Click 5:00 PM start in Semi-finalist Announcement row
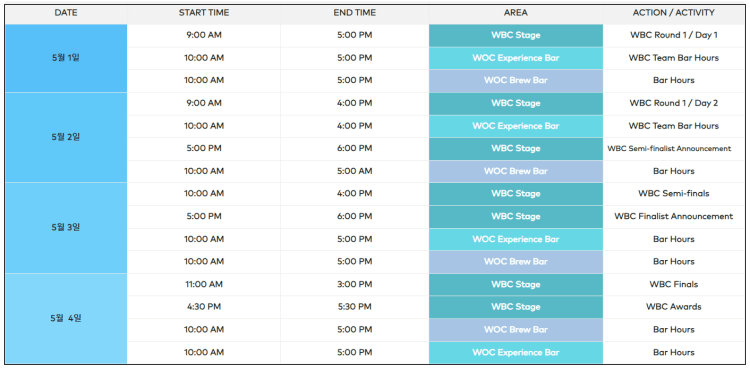 pos(204,148)
